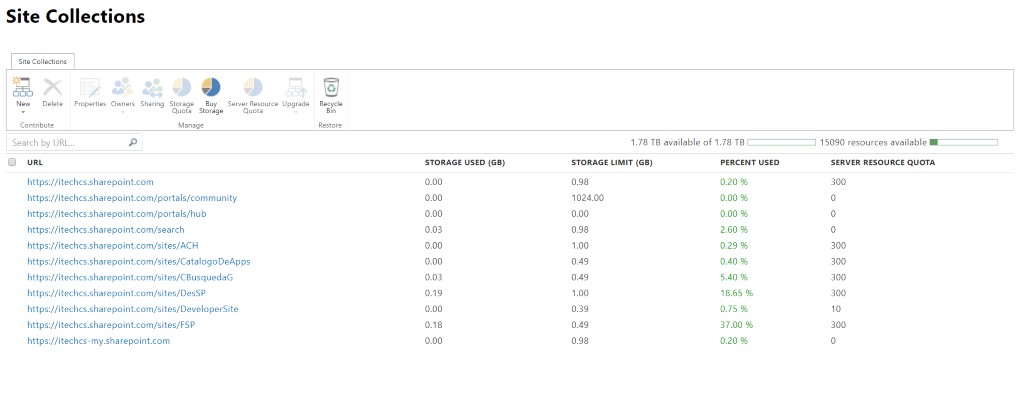Click the 0.18 storage used value
This screenshot has height=394, width=1024.
(434, 325)
